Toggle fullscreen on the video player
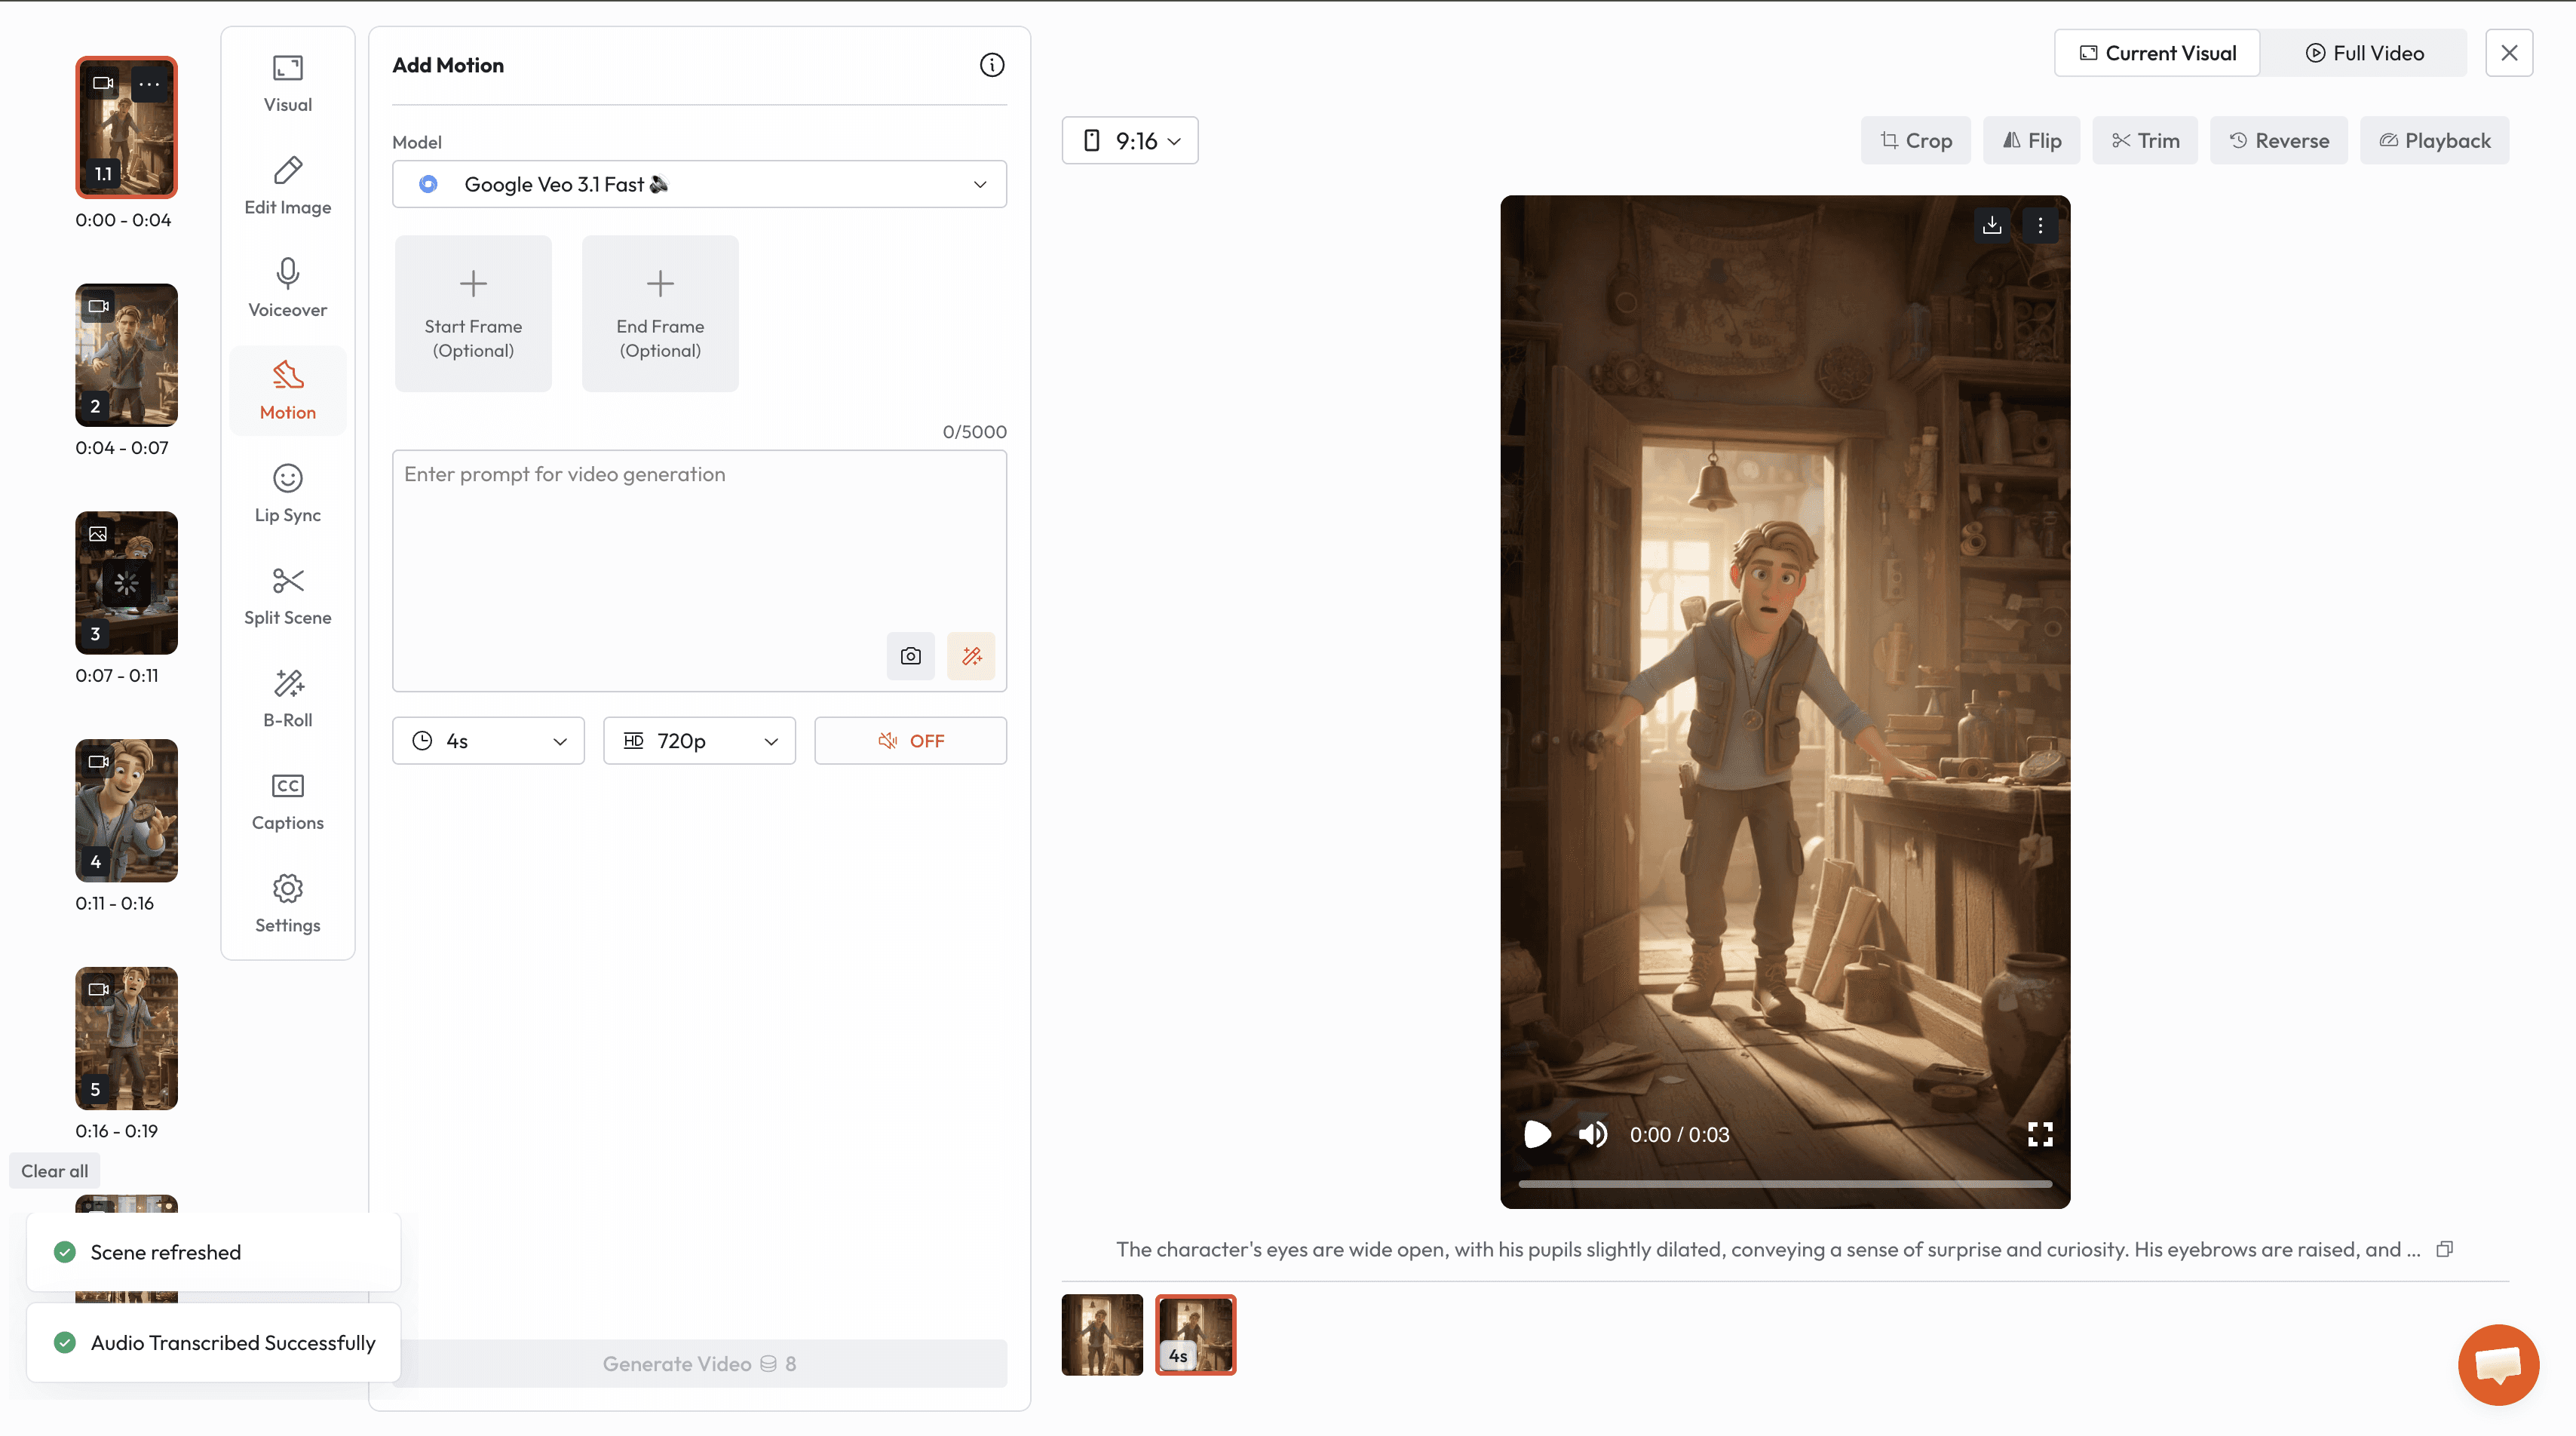 tap(2040, 1134)
